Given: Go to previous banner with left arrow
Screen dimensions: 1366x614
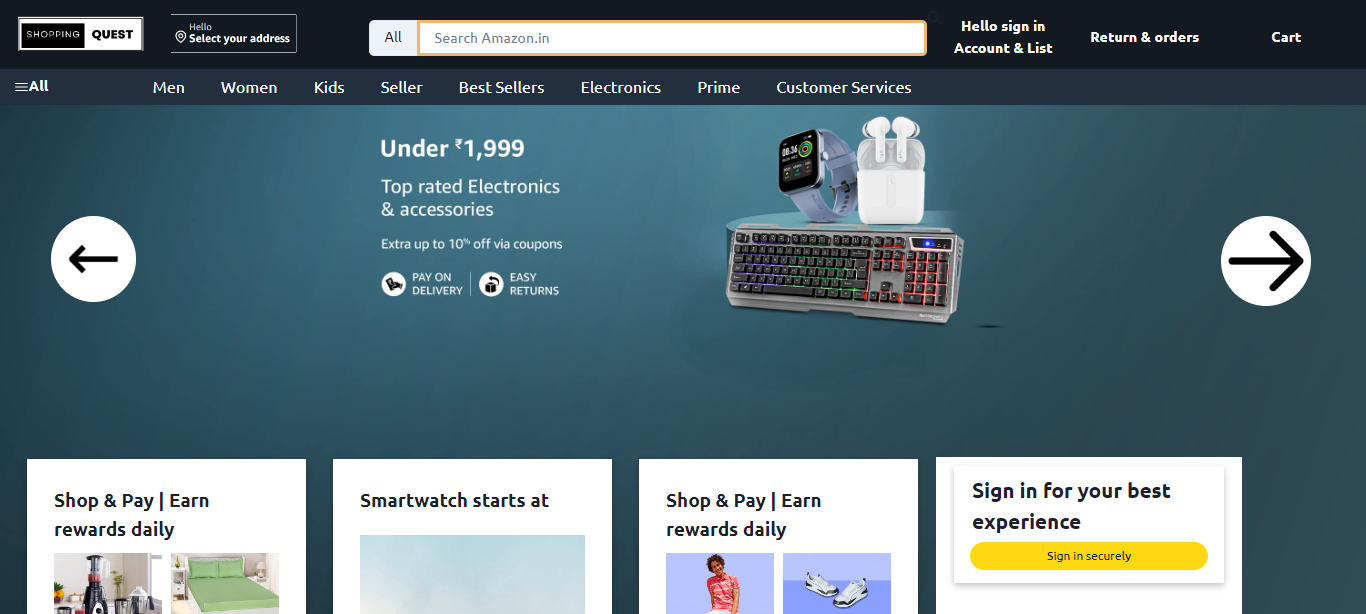Looking at the screenshot, I should click(x=93, y=259).
